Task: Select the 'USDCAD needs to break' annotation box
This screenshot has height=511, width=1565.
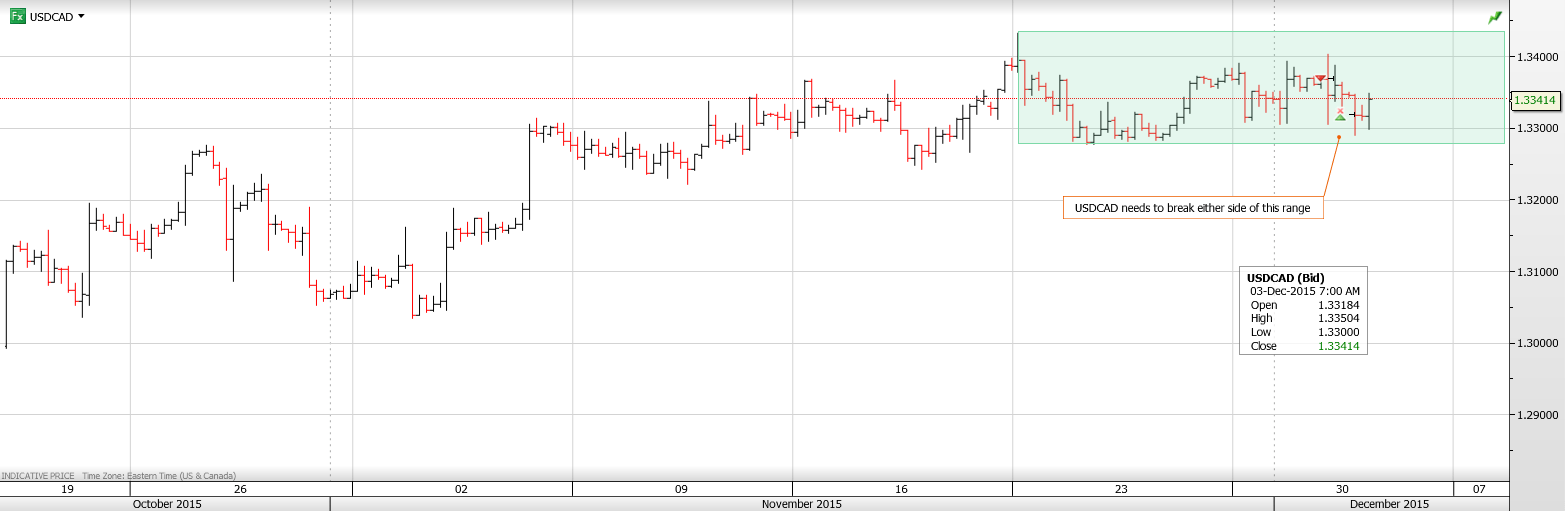Action: (1192, 208)
